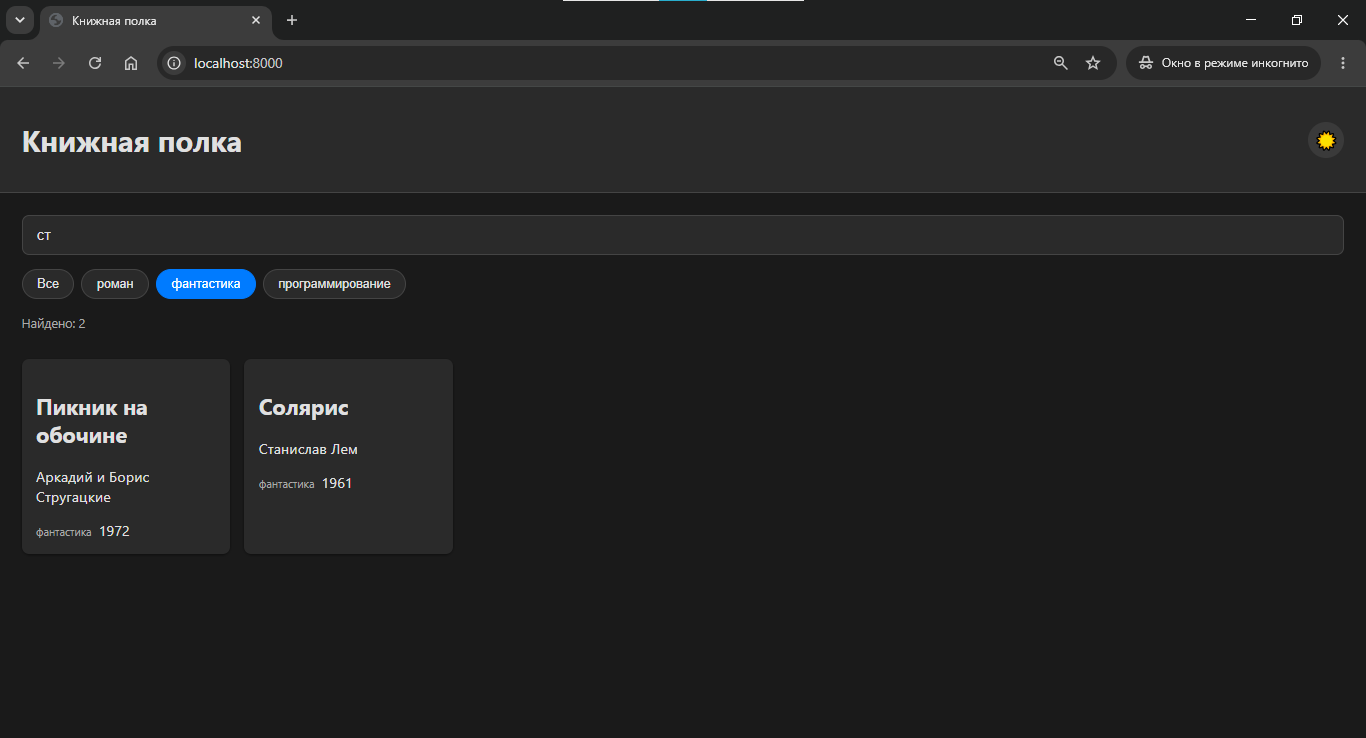The image size is (1366, 738).
Task: Open the browser home page icon
Action: tap(131, 63)
